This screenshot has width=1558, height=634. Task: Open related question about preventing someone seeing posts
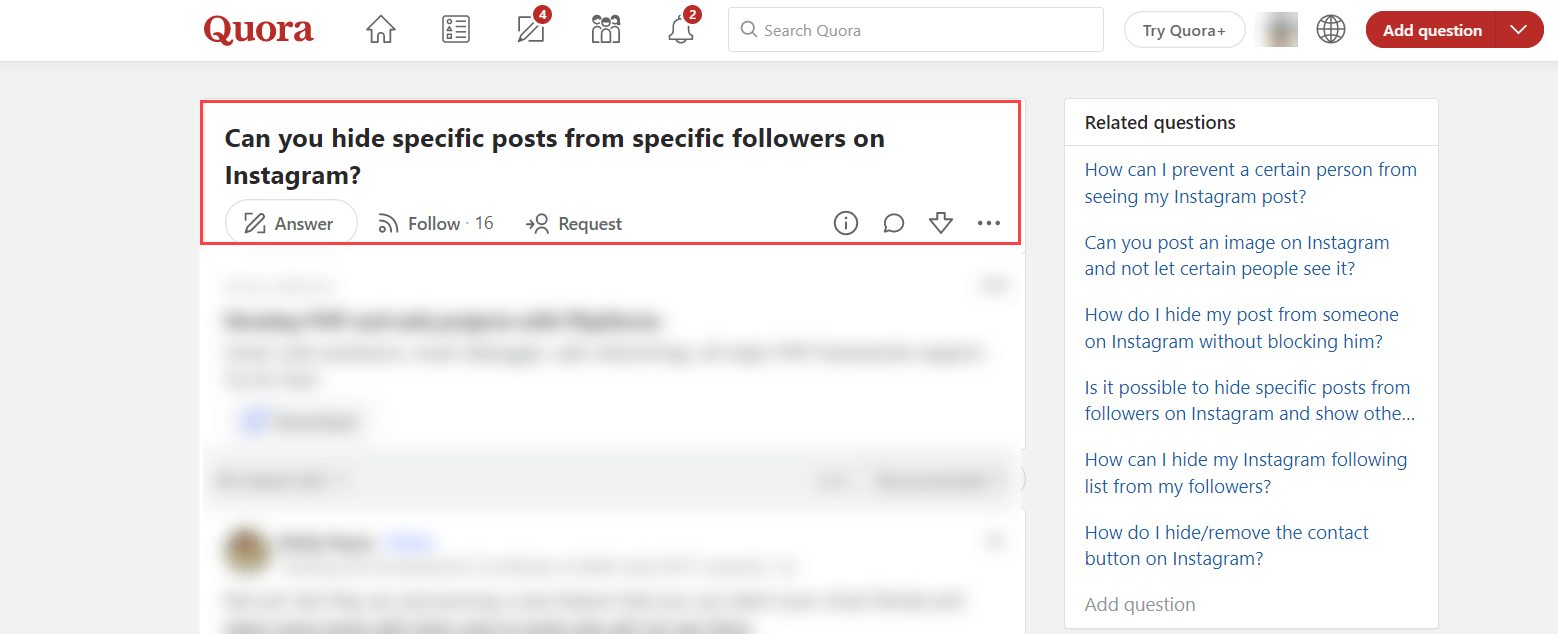(1250, 182)
